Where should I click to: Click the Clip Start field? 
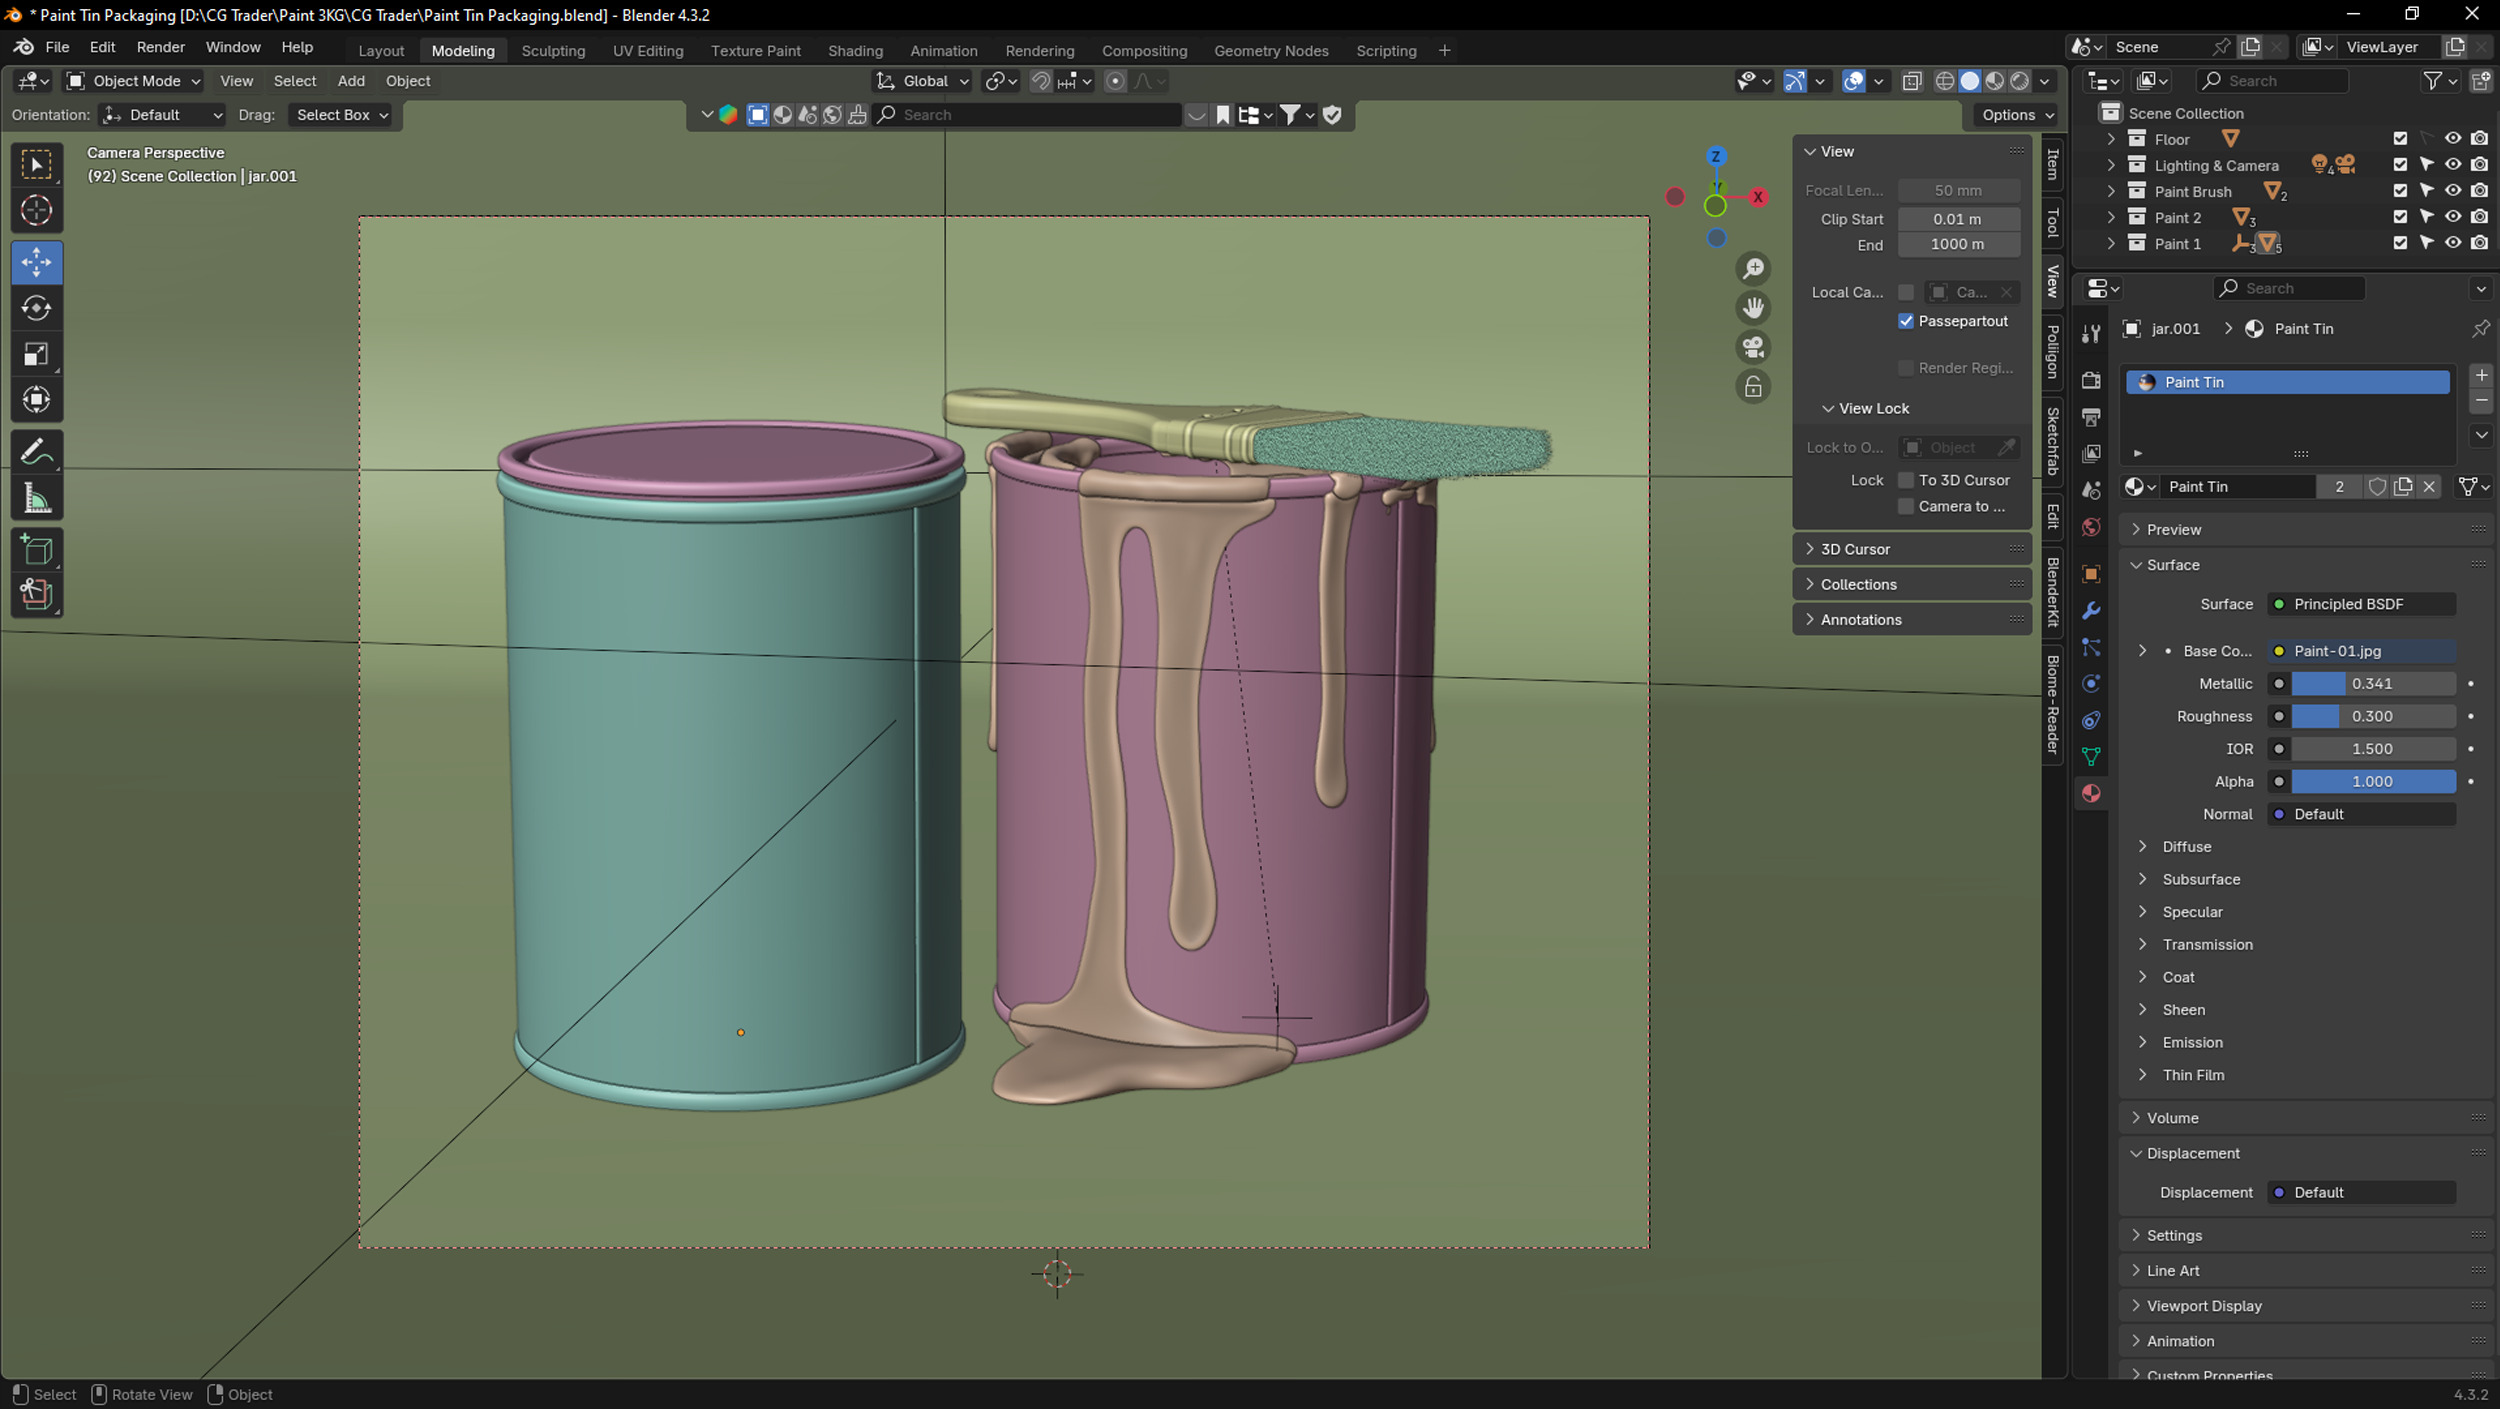point(1958,219)
